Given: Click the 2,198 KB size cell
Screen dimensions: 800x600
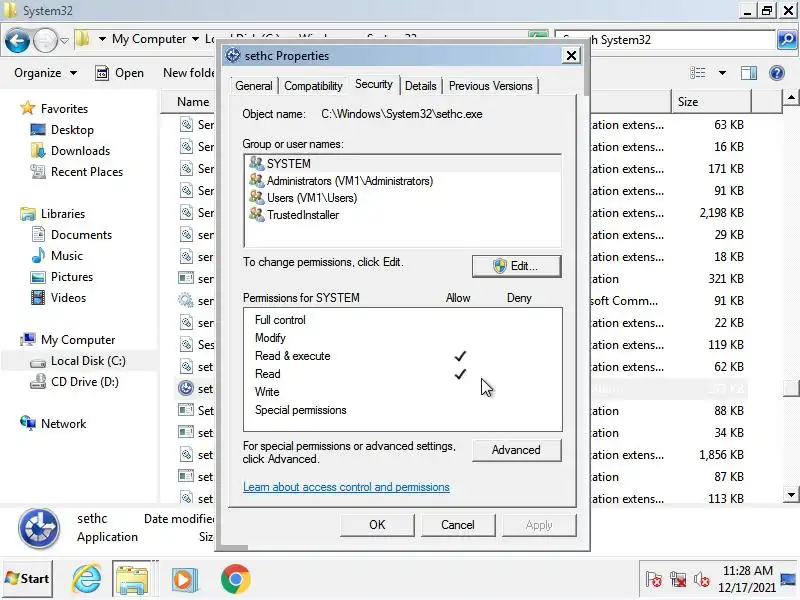Looking at the screenshot, I should click(721, 213).
